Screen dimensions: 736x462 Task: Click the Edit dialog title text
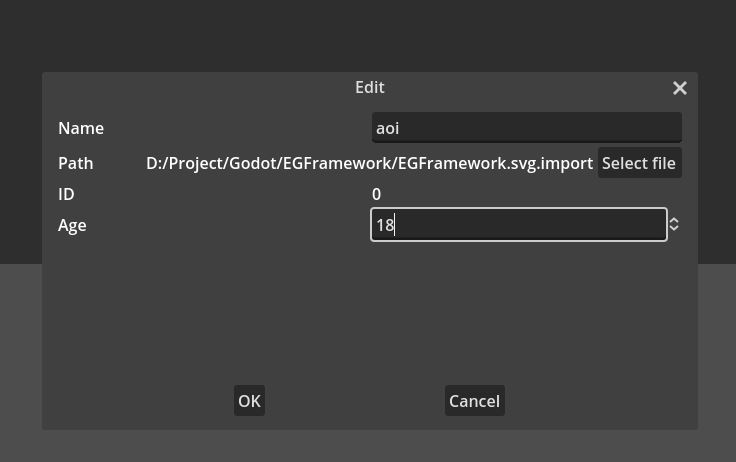(x=369, y=88)
